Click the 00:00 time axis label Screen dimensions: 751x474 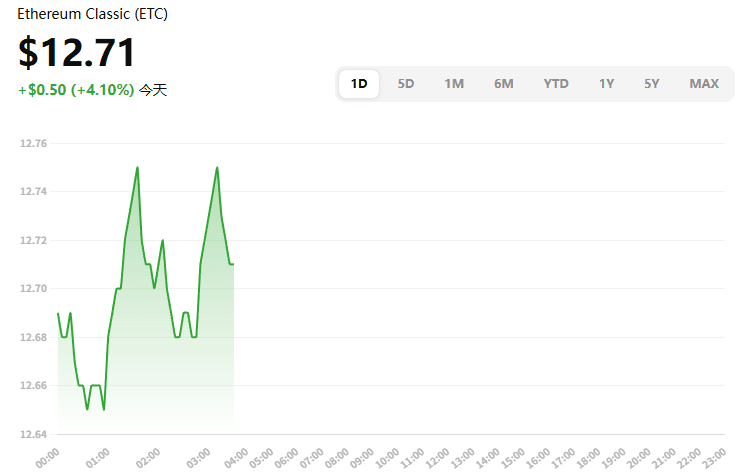[48, 458]
